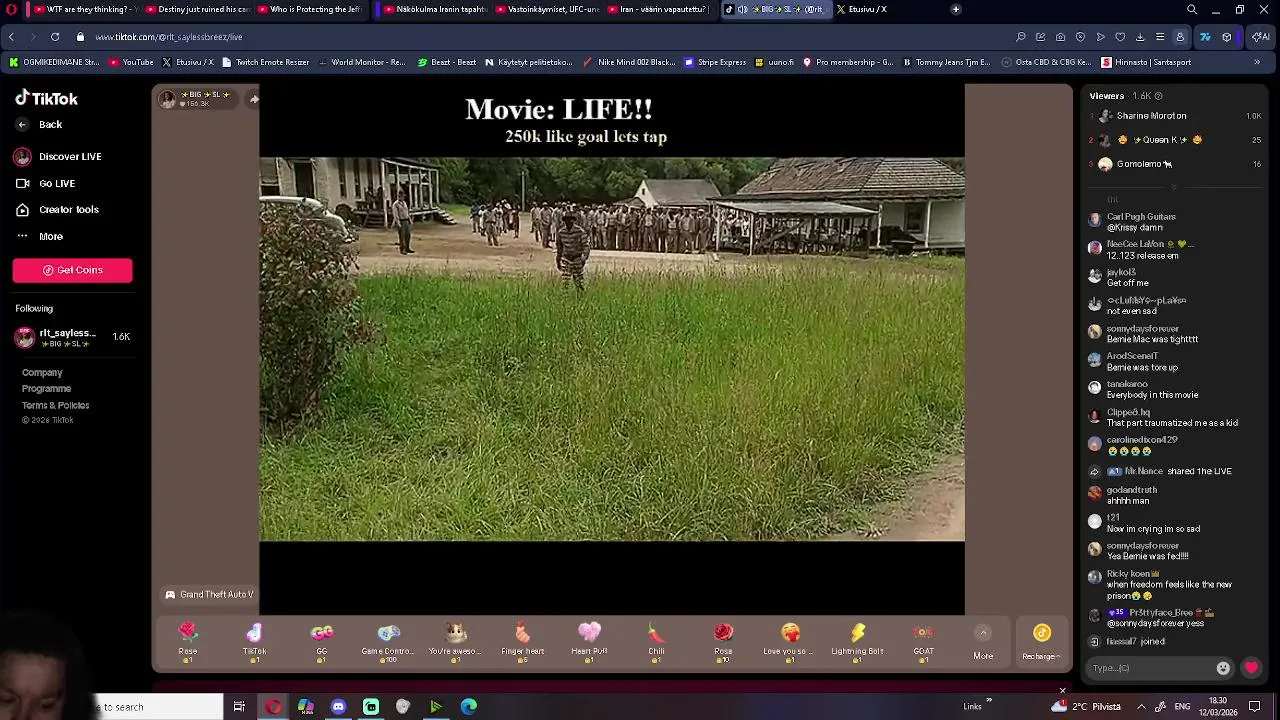Open rlt_saylessbreez in the Following list

click(x=72, y=337)
